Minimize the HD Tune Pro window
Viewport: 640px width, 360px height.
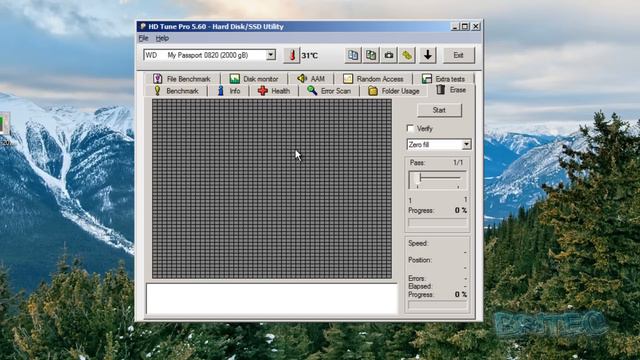point(456,27)
